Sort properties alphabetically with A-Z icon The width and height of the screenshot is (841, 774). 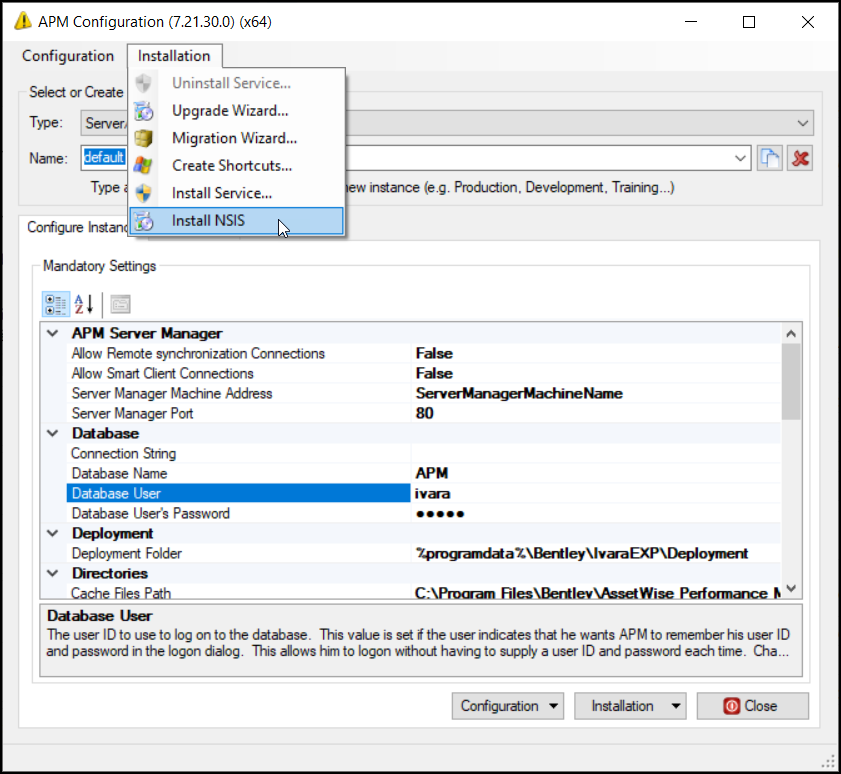pyautogui.click(x=84, y=304)
